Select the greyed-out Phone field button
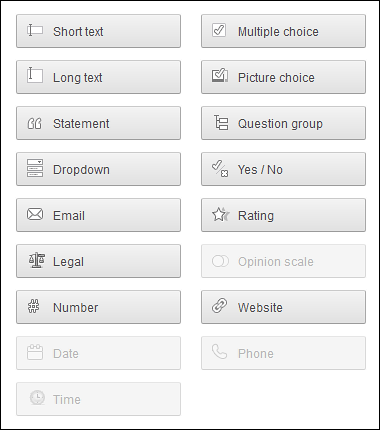The width and height of the screenshot is (380, 430). pyautogui.click(x=283, y=353)
